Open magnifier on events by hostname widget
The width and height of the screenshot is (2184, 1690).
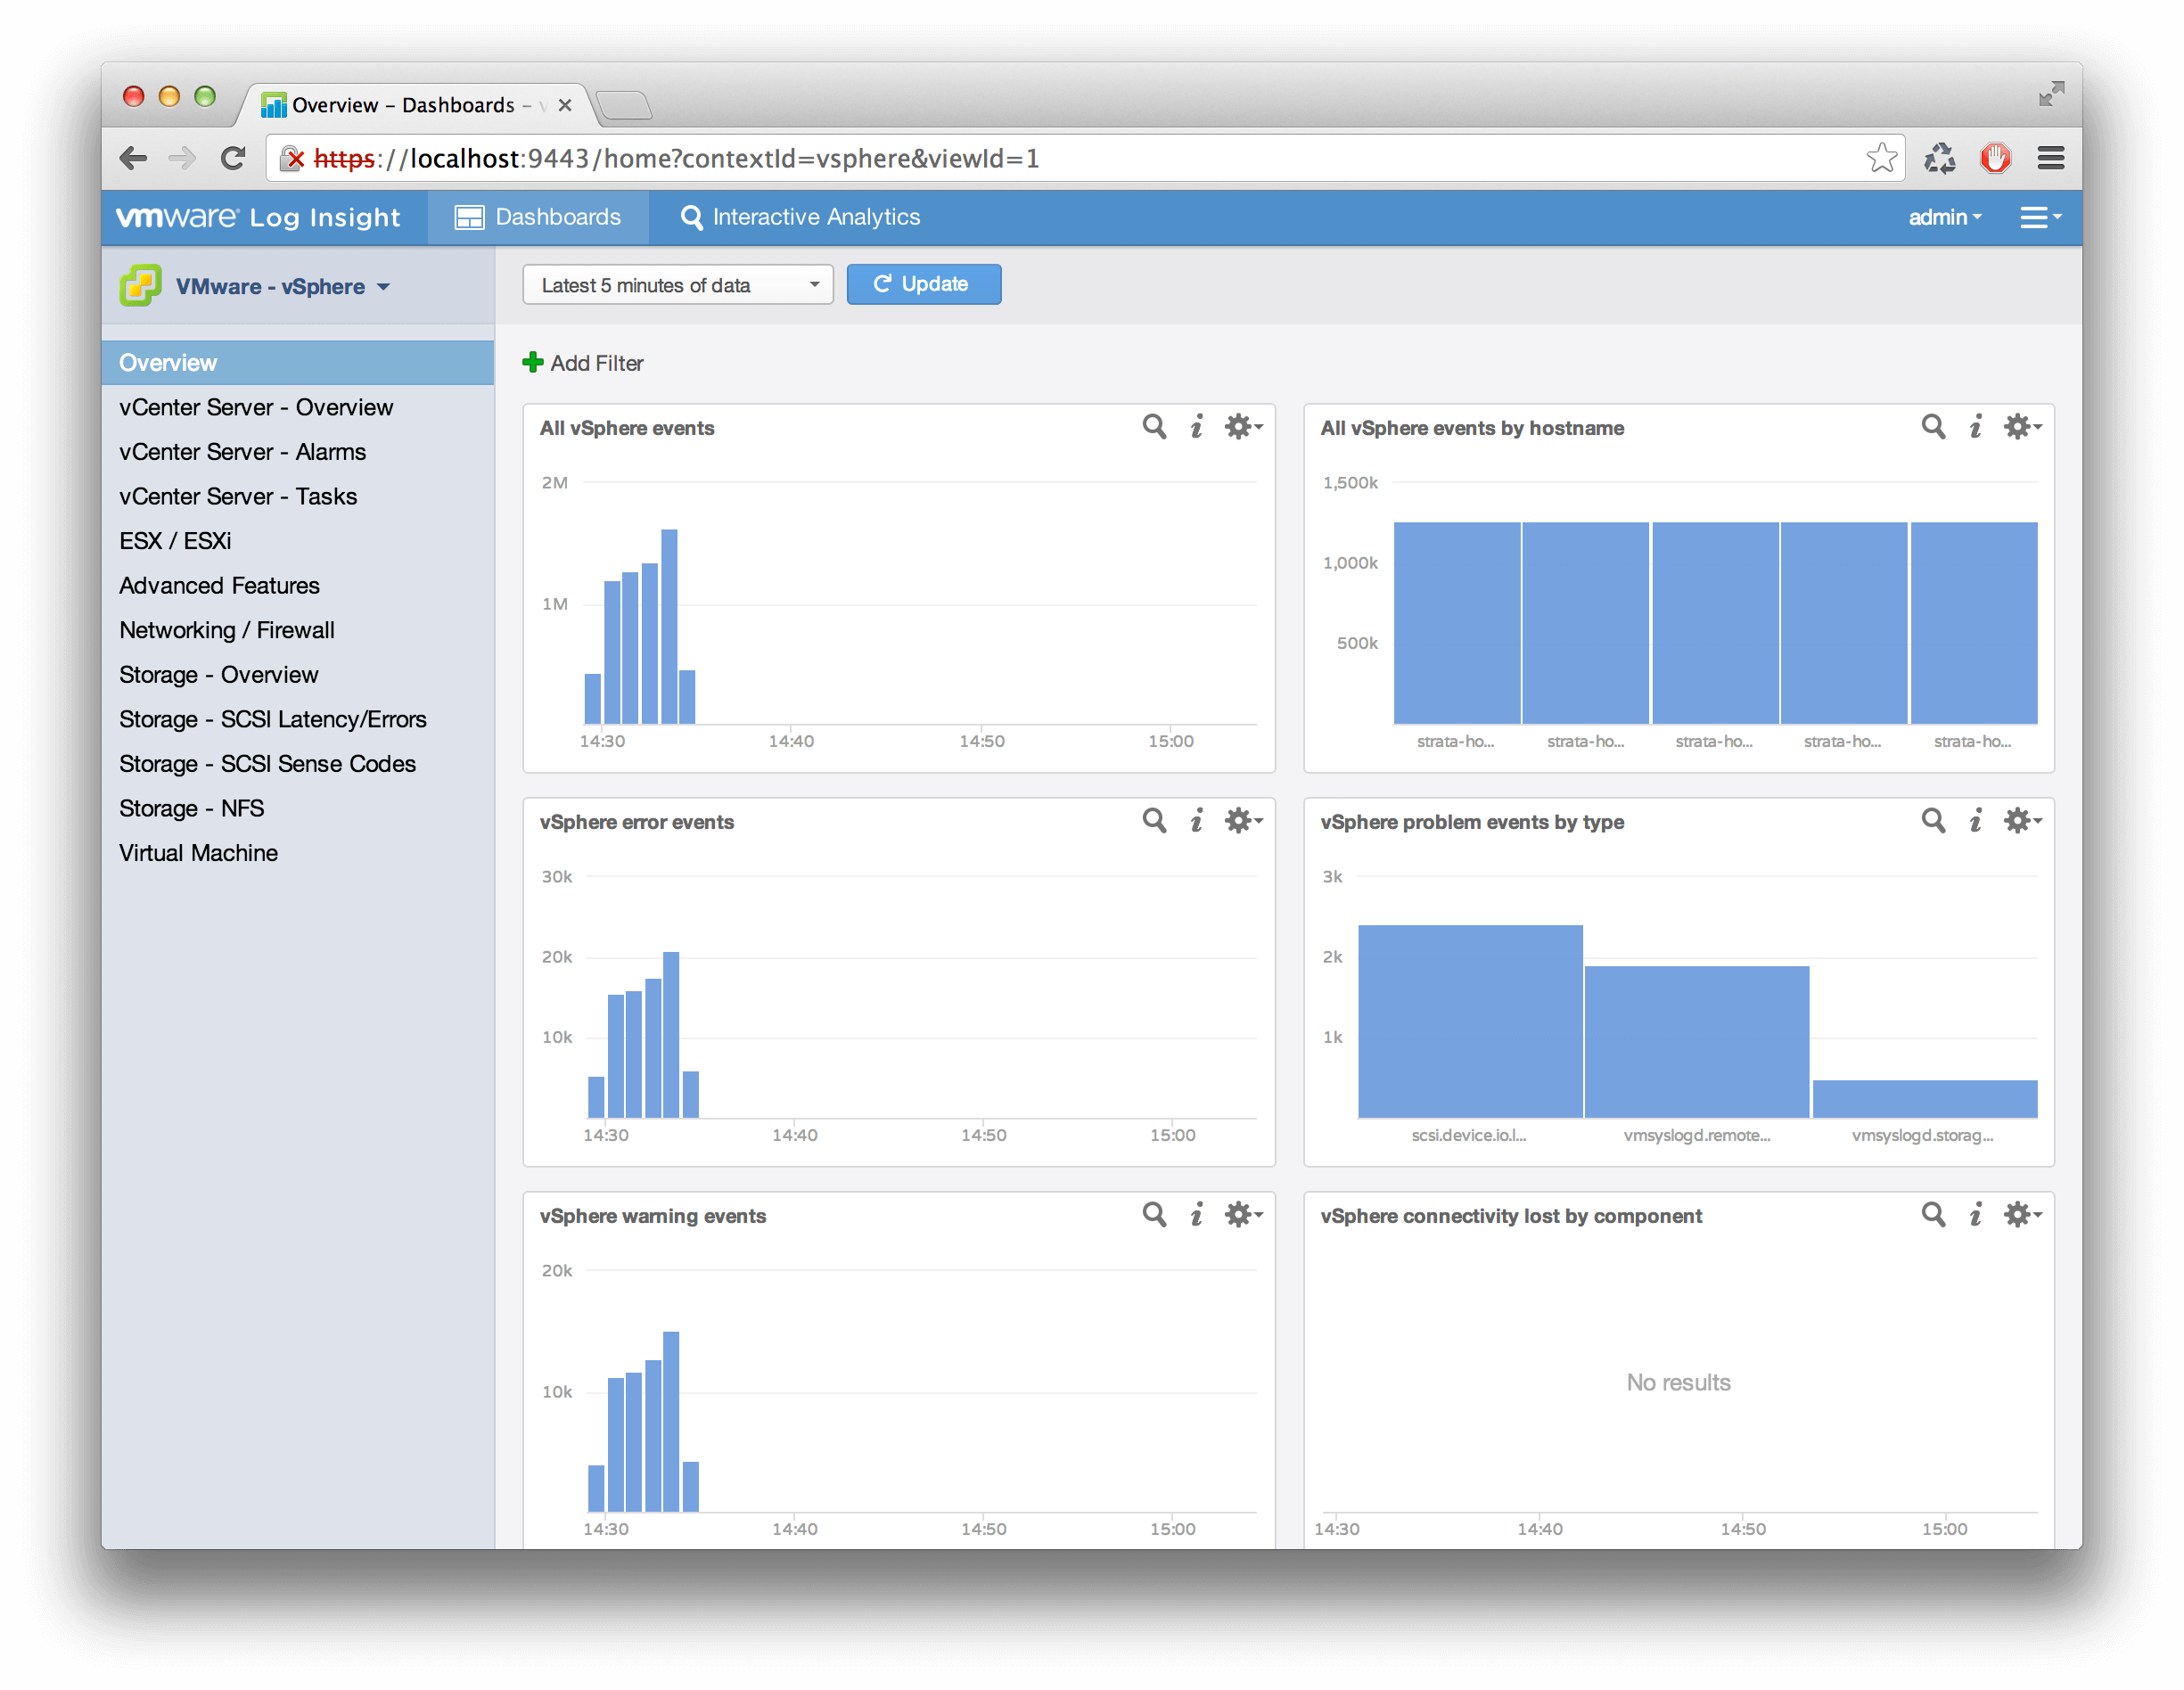click(1933, 427)
